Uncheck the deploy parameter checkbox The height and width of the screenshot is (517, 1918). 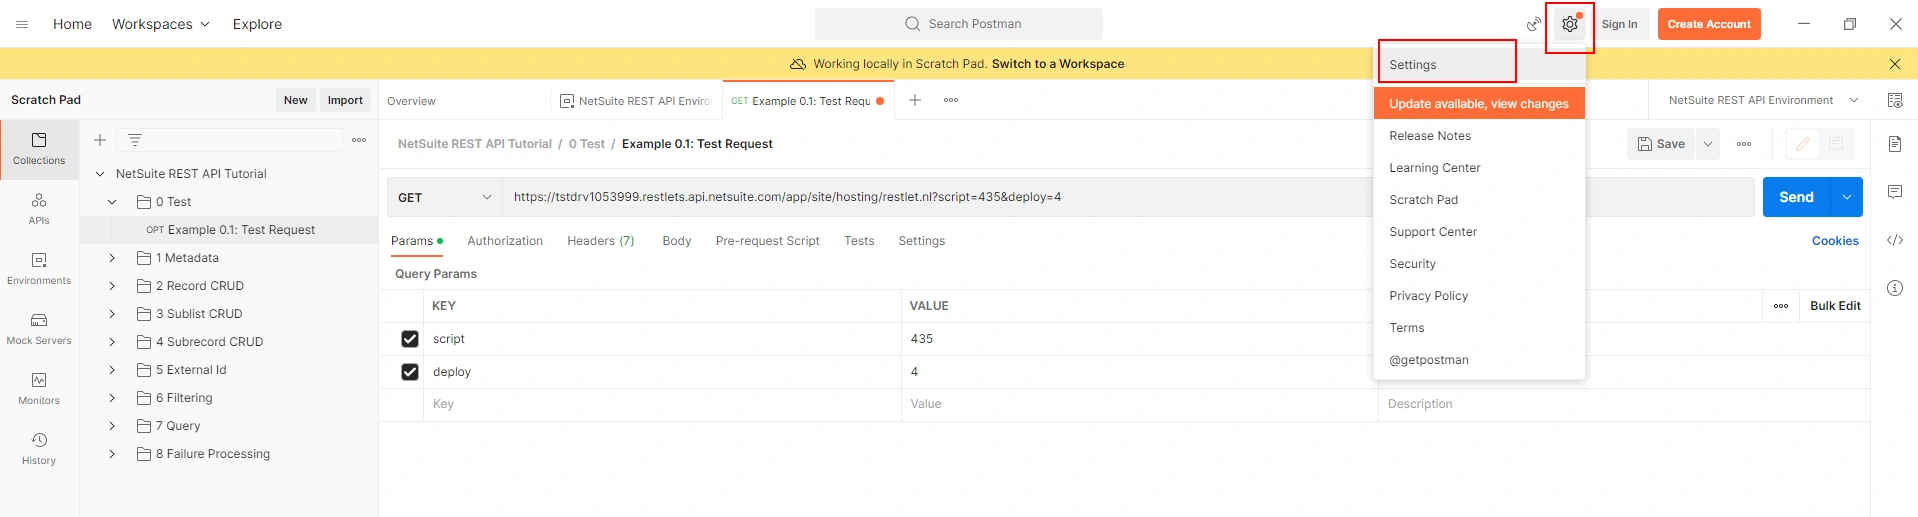point(410,372)
